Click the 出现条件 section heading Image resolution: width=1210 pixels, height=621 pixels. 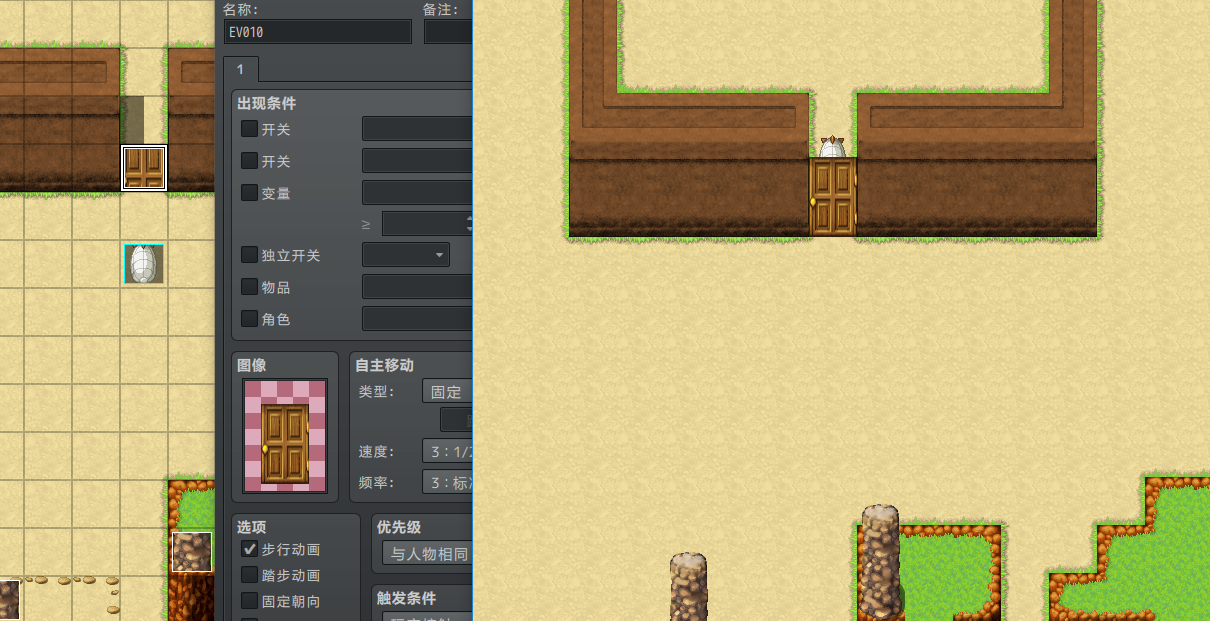(266, 103)
